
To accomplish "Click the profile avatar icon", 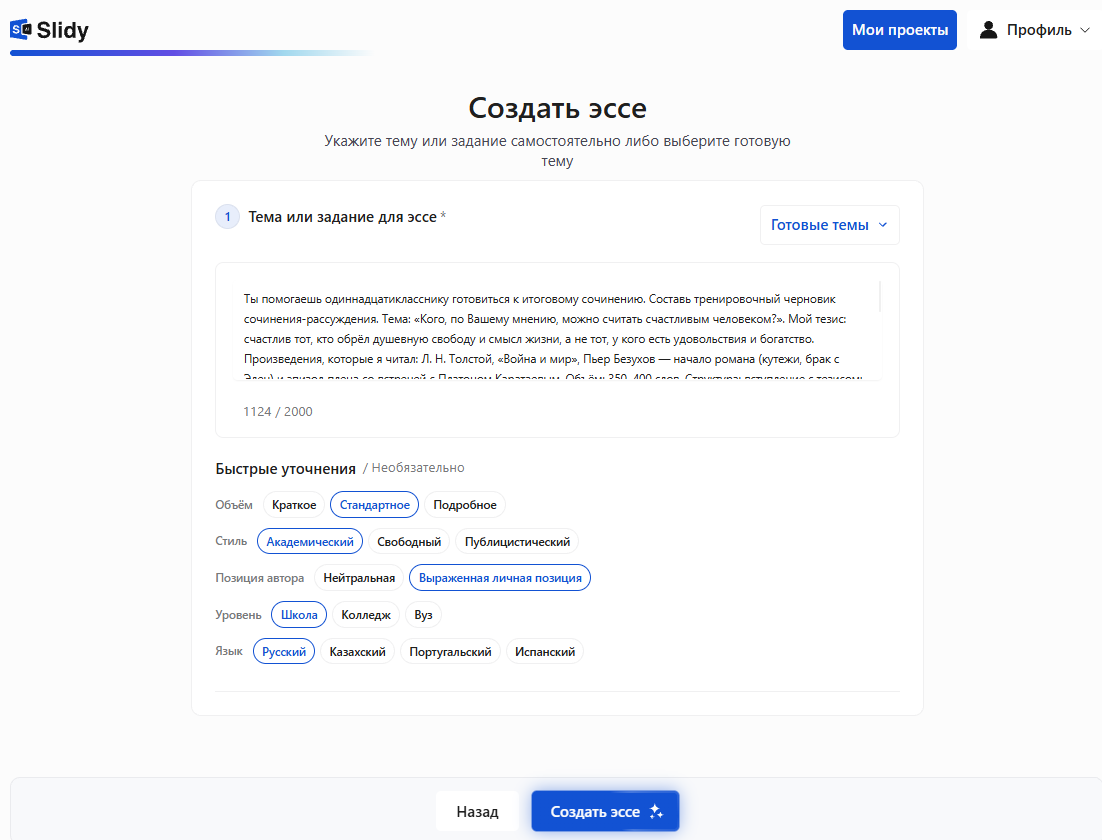I will (x=988, y=30).
